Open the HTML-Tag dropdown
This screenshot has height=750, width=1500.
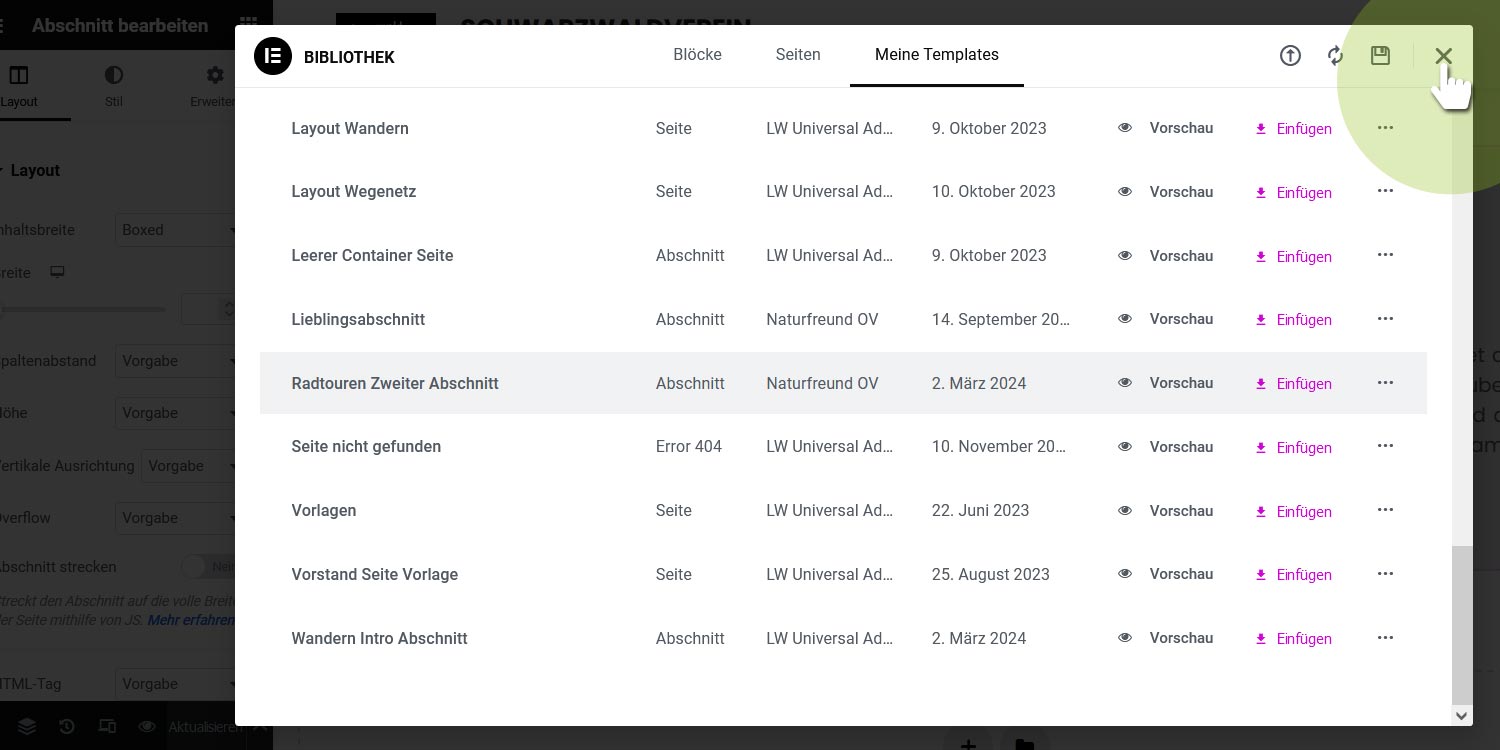(176, 684)
